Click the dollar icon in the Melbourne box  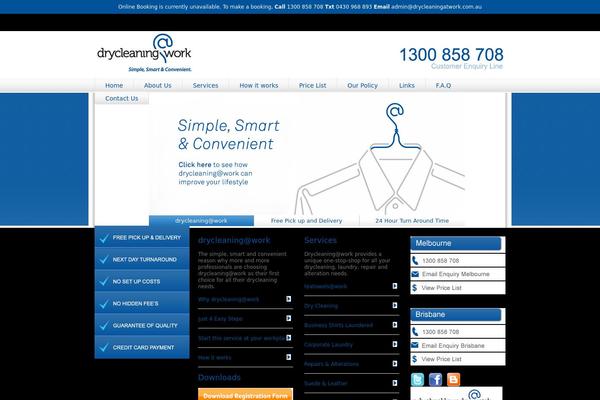[x=414, y=287]
